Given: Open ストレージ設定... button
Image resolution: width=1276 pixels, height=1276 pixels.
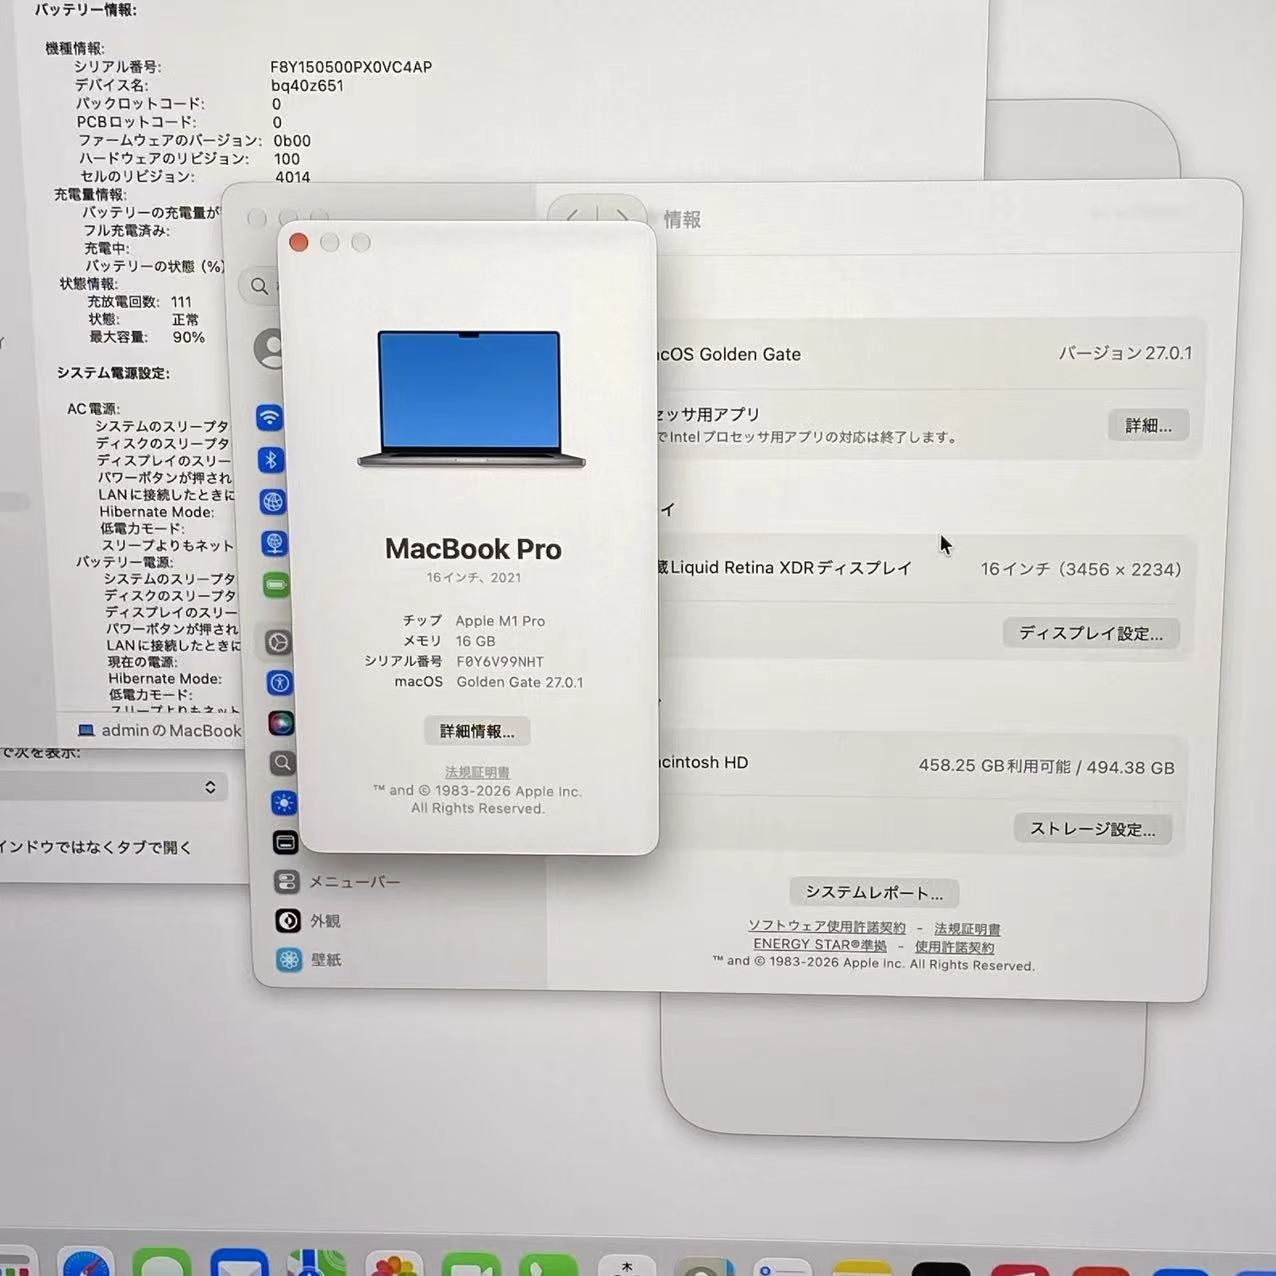Looking at the screenshot, I should (x=1092, y=829).
